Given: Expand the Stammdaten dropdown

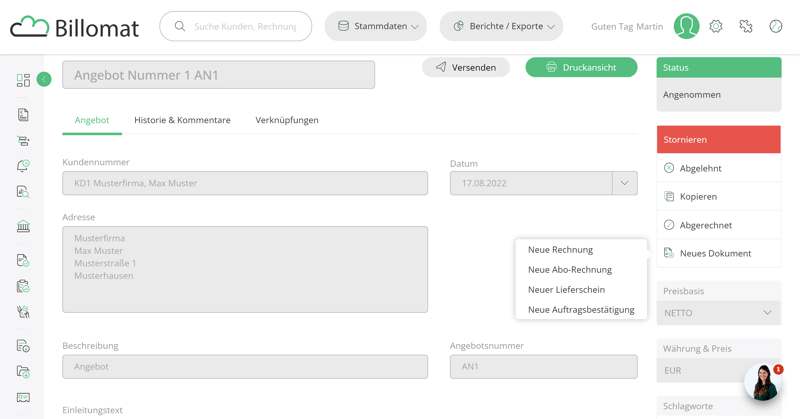Looking at the screenshot, I should tap(376, 27).
